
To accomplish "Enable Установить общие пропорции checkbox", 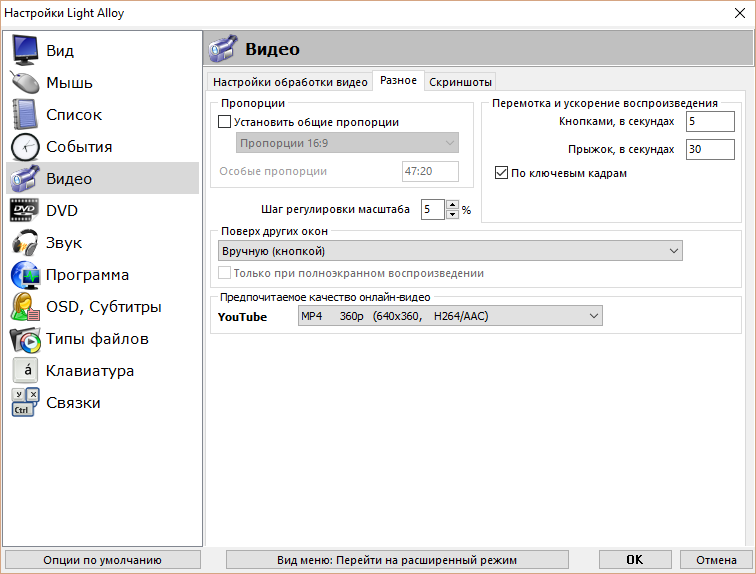I will 224,121.
